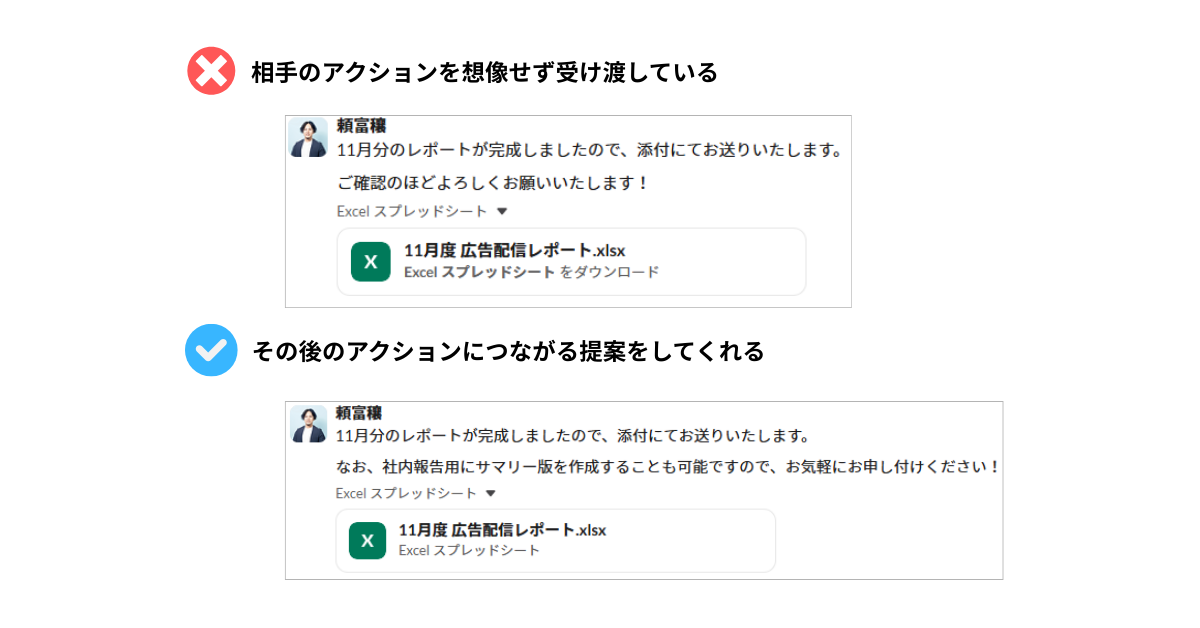
Task: Click the Excel スプレッドシート subtitle in the second attachment card
Action: [469, 550]
